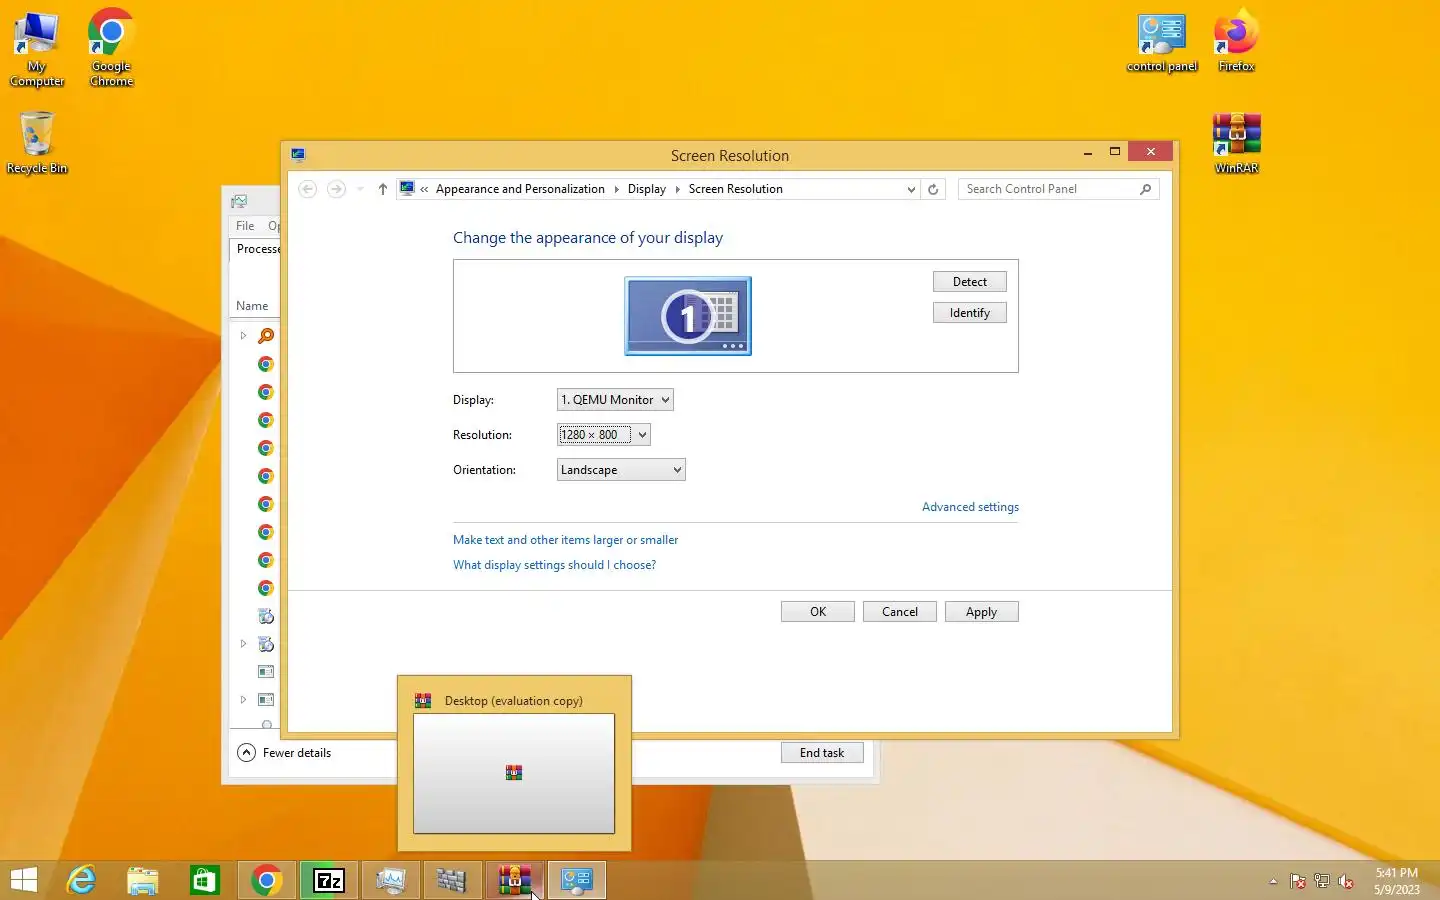1440x900 pixels.
Task: Open Windows Store from taskbar
Action: coord(205,880)
